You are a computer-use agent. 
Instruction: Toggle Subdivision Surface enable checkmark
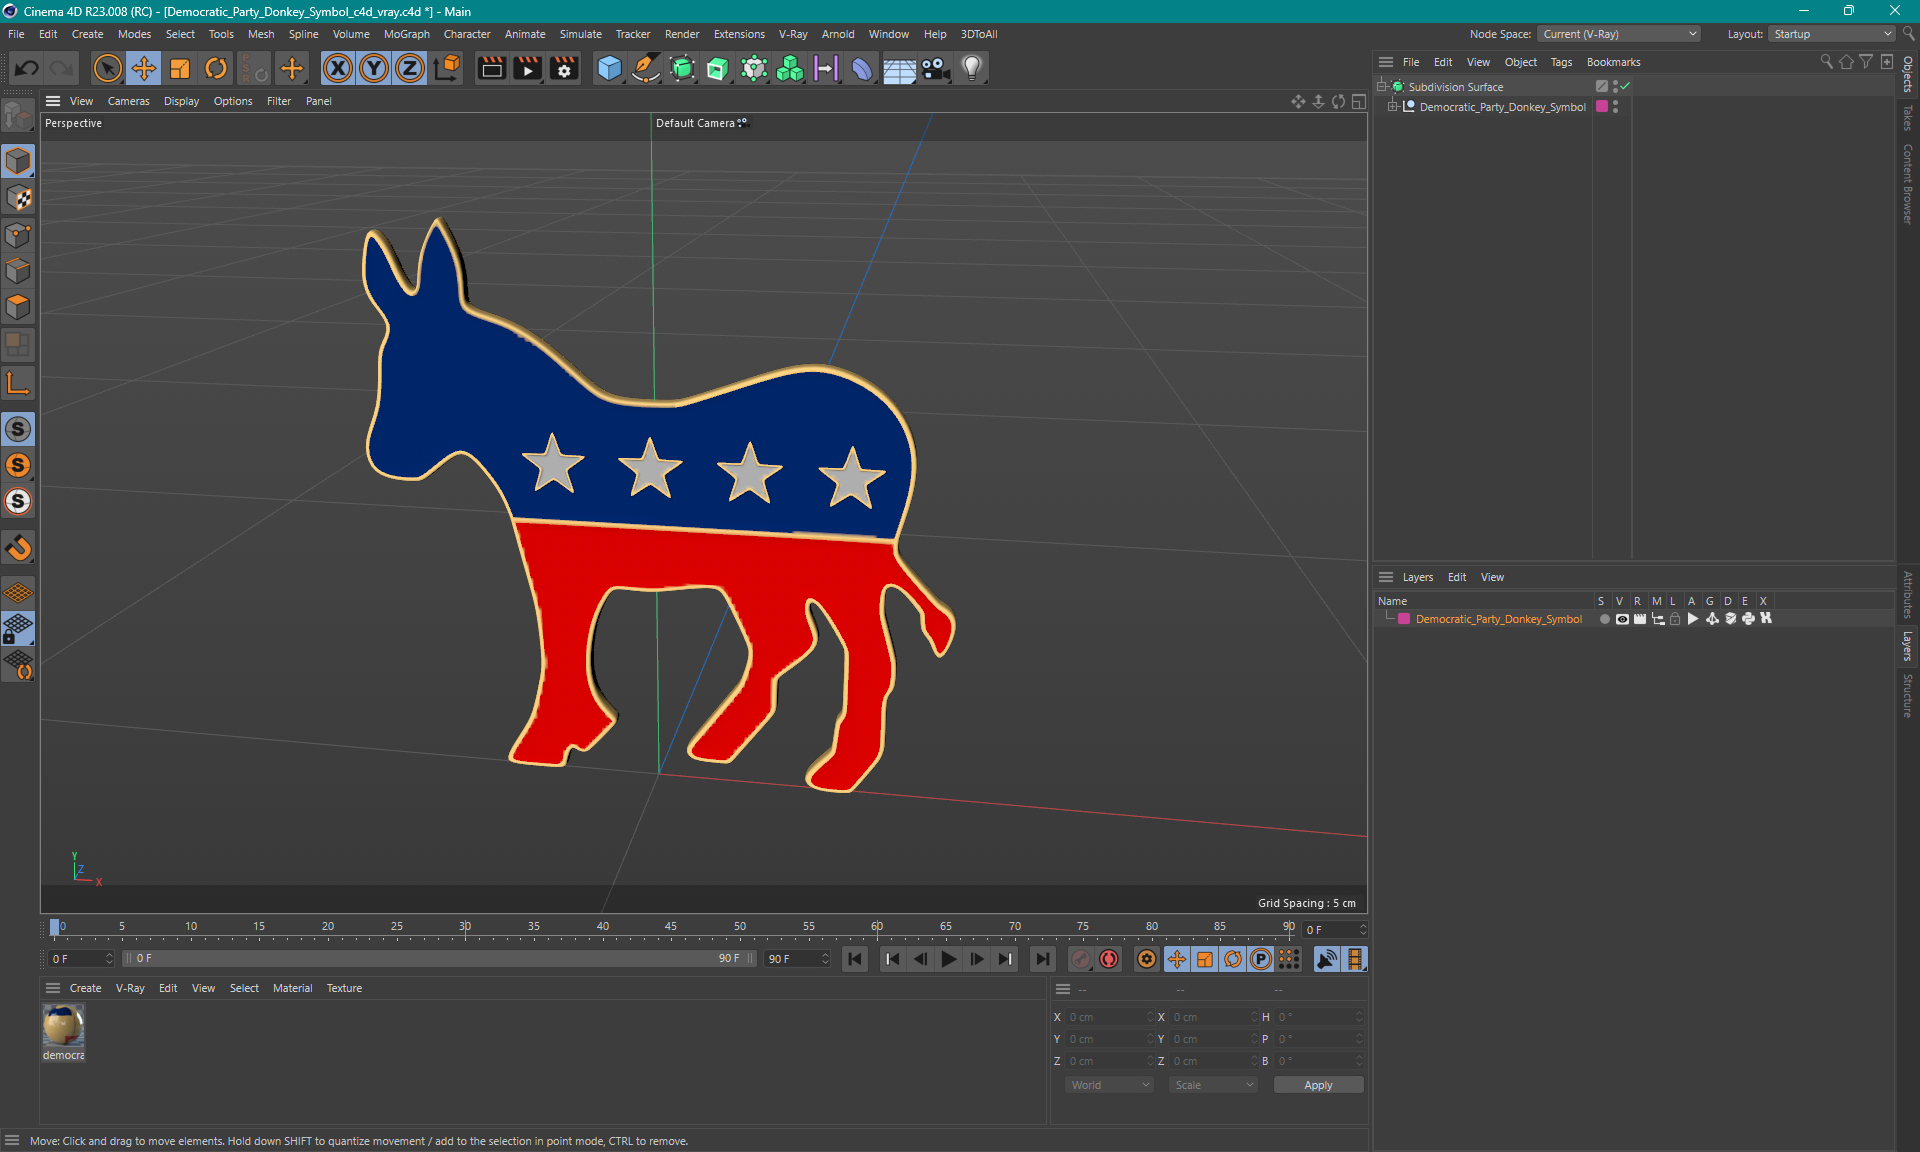pos(1626,86)
